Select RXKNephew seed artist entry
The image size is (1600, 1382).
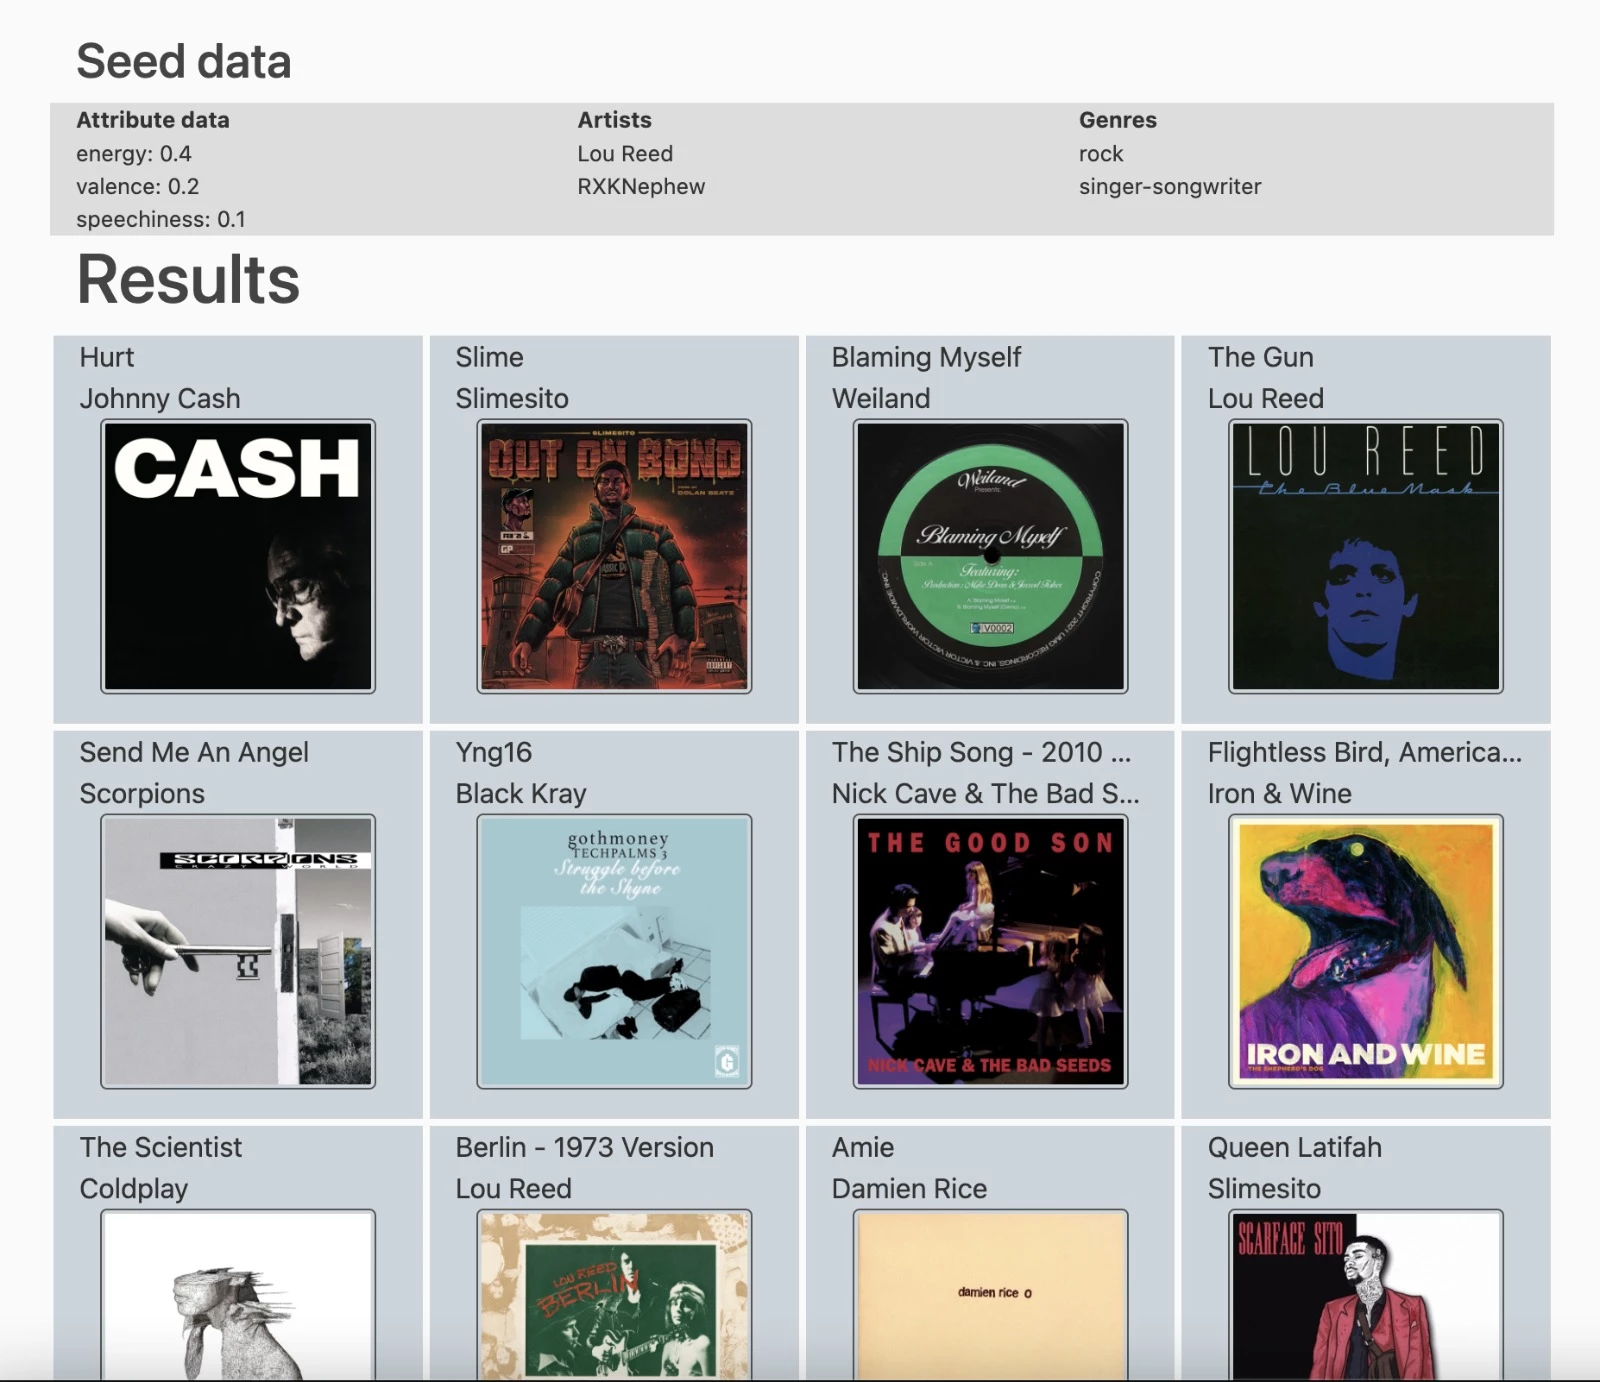pyautogui.click(x=641, y=187)
